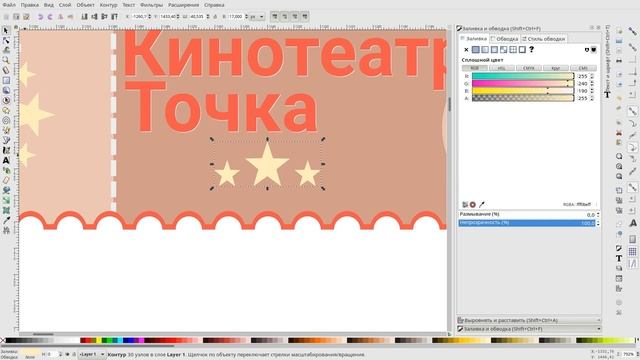640x360 pixels.
Task: Select the Ellipse tool
Action: click(6, 100)
